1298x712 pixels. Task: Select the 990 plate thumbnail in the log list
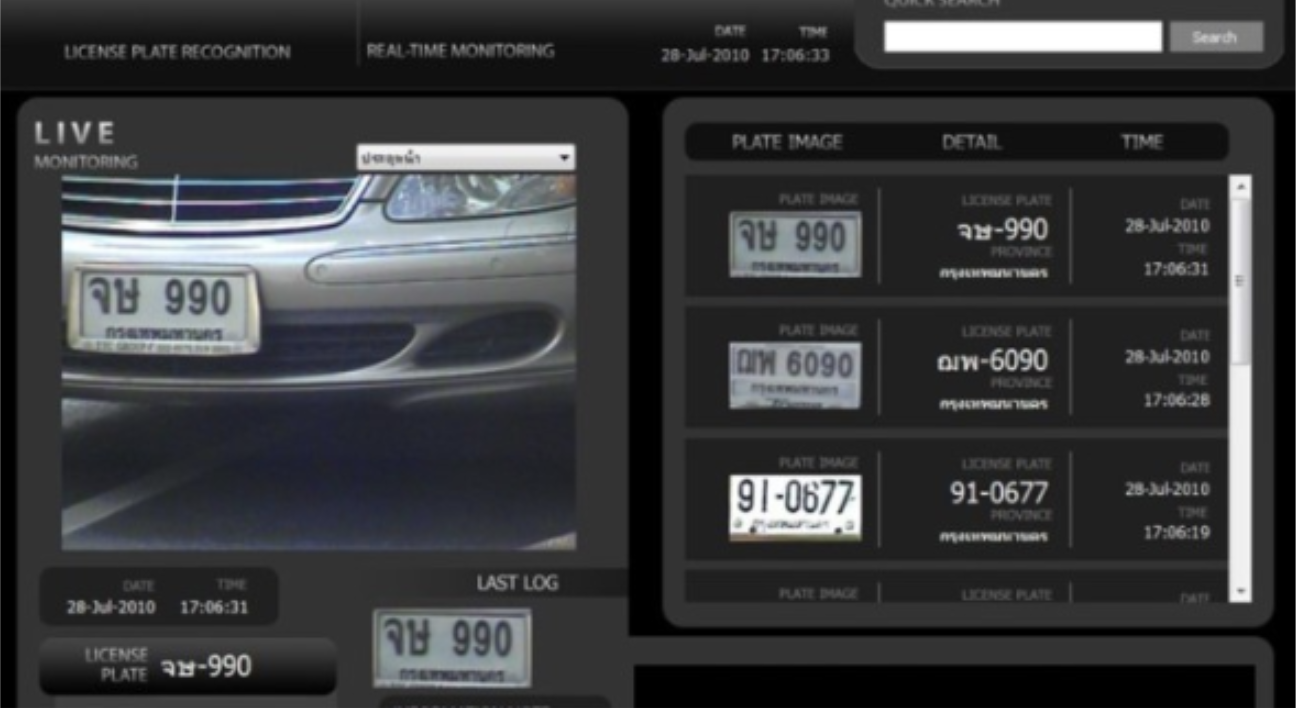point(795,243)
